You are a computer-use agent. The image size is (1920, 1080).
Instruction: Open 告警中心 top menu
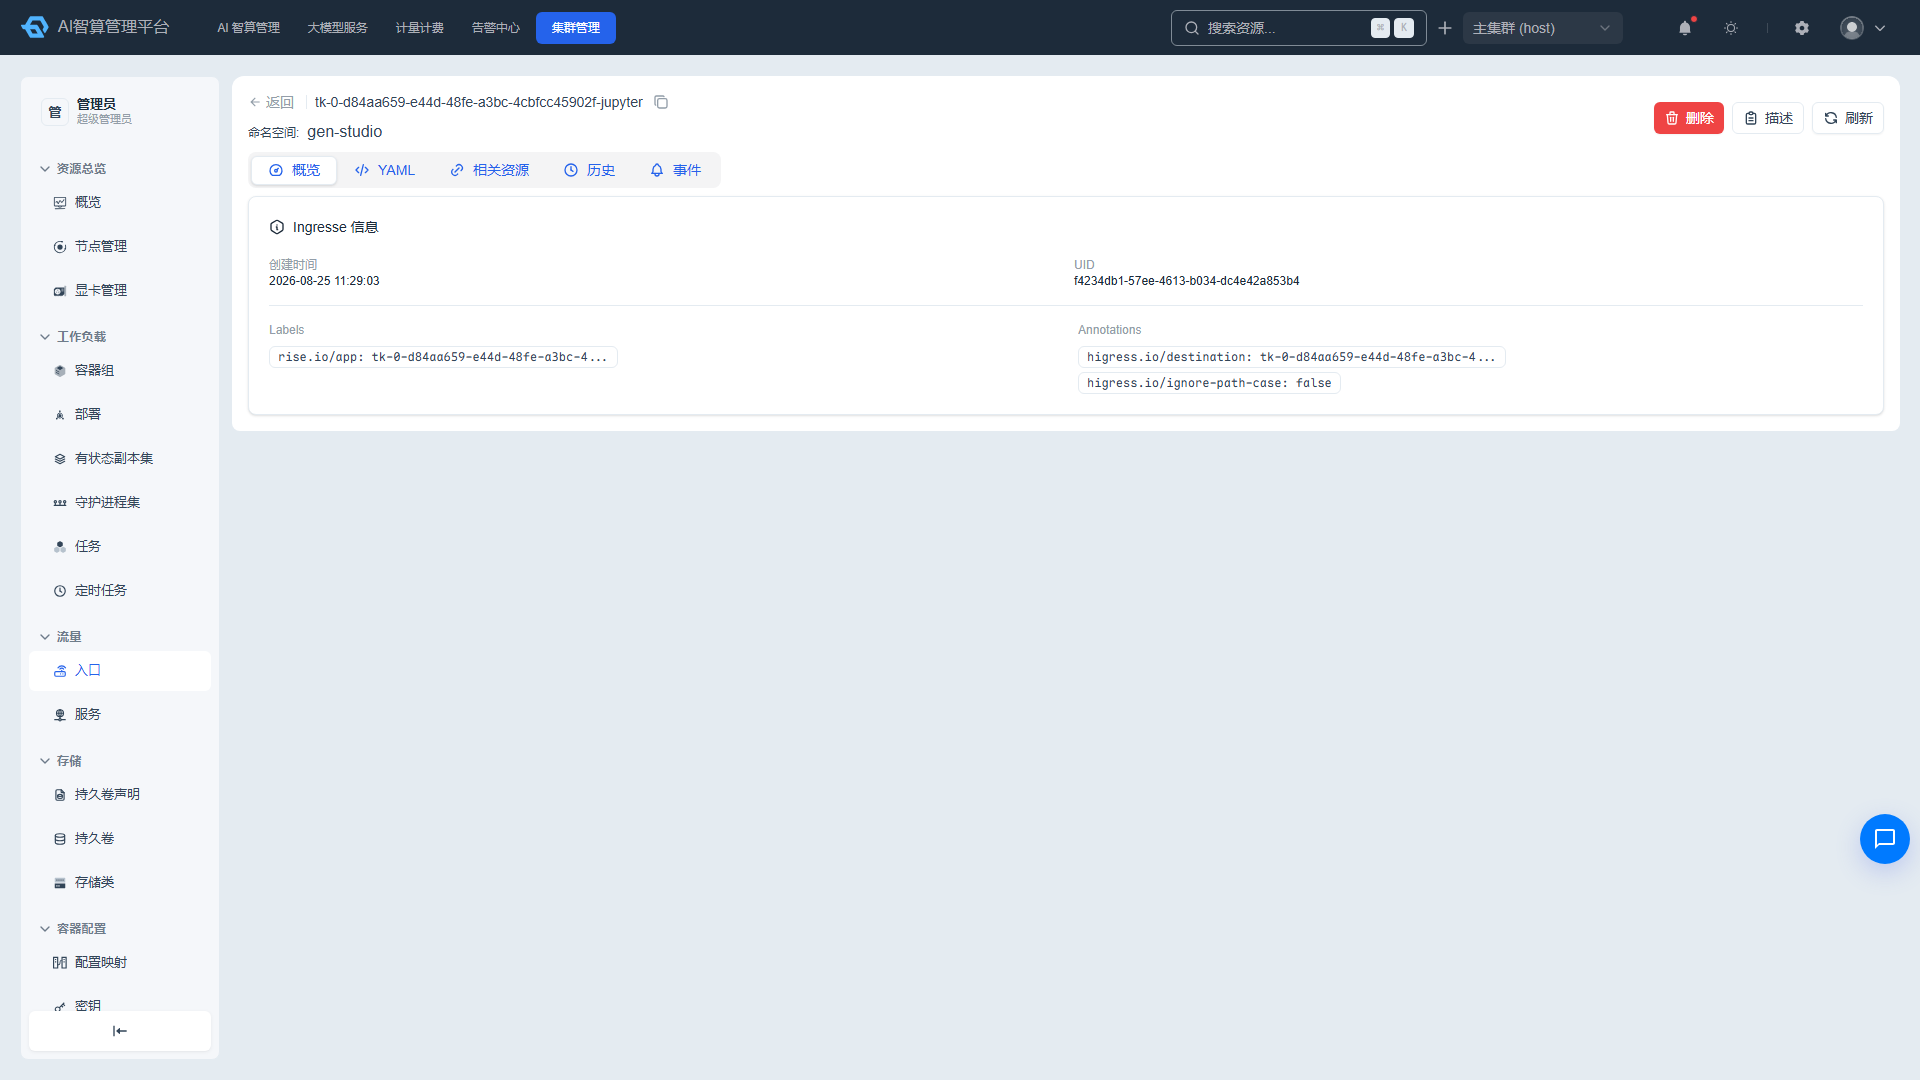pyautogui.click(x=495, y=28)
